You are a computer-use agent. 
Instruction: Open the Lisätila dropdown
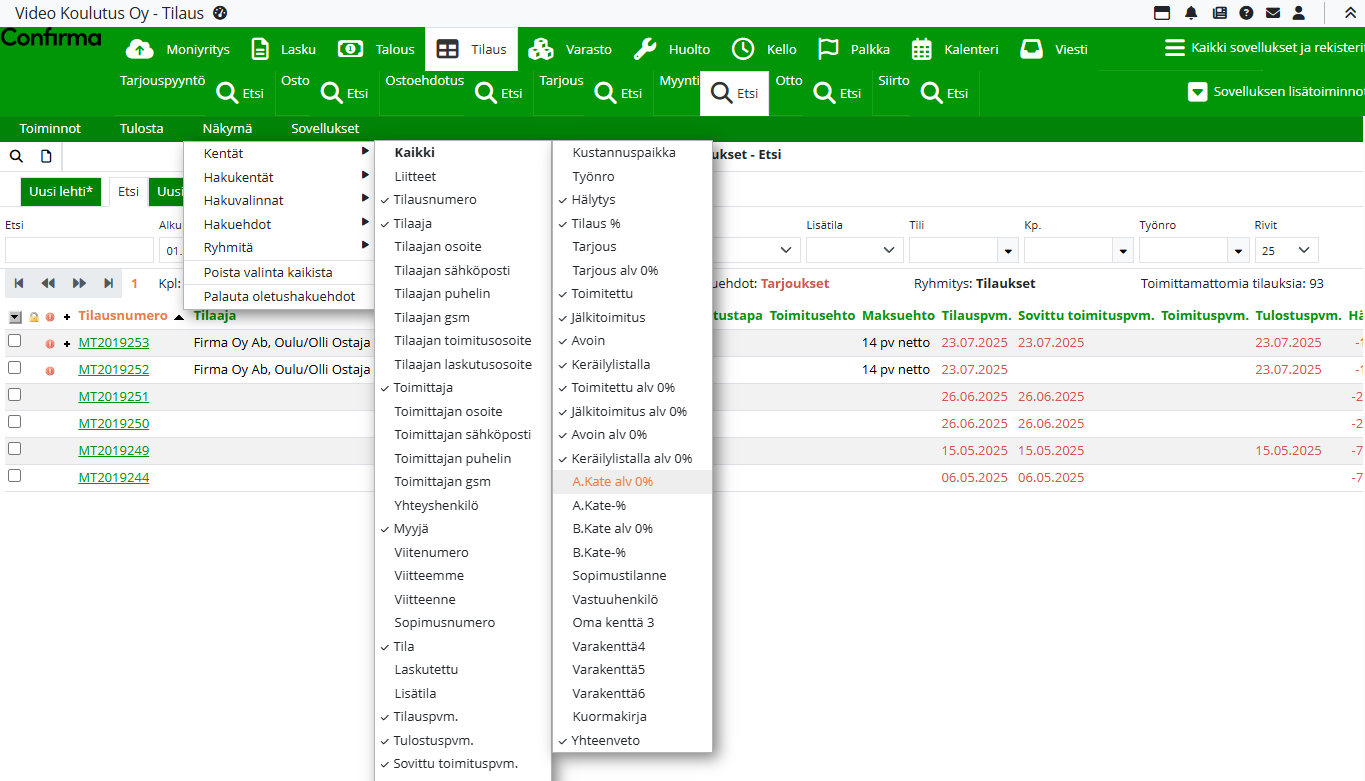853,250
